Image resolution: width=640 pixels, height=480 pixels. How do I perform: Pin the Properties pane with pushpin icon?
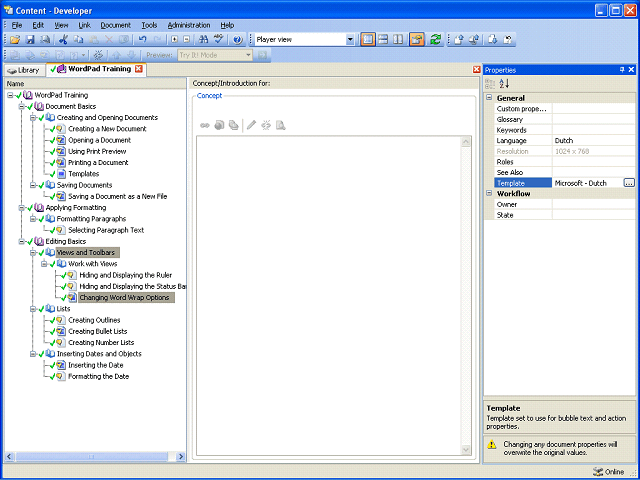[x=622, y=70]
